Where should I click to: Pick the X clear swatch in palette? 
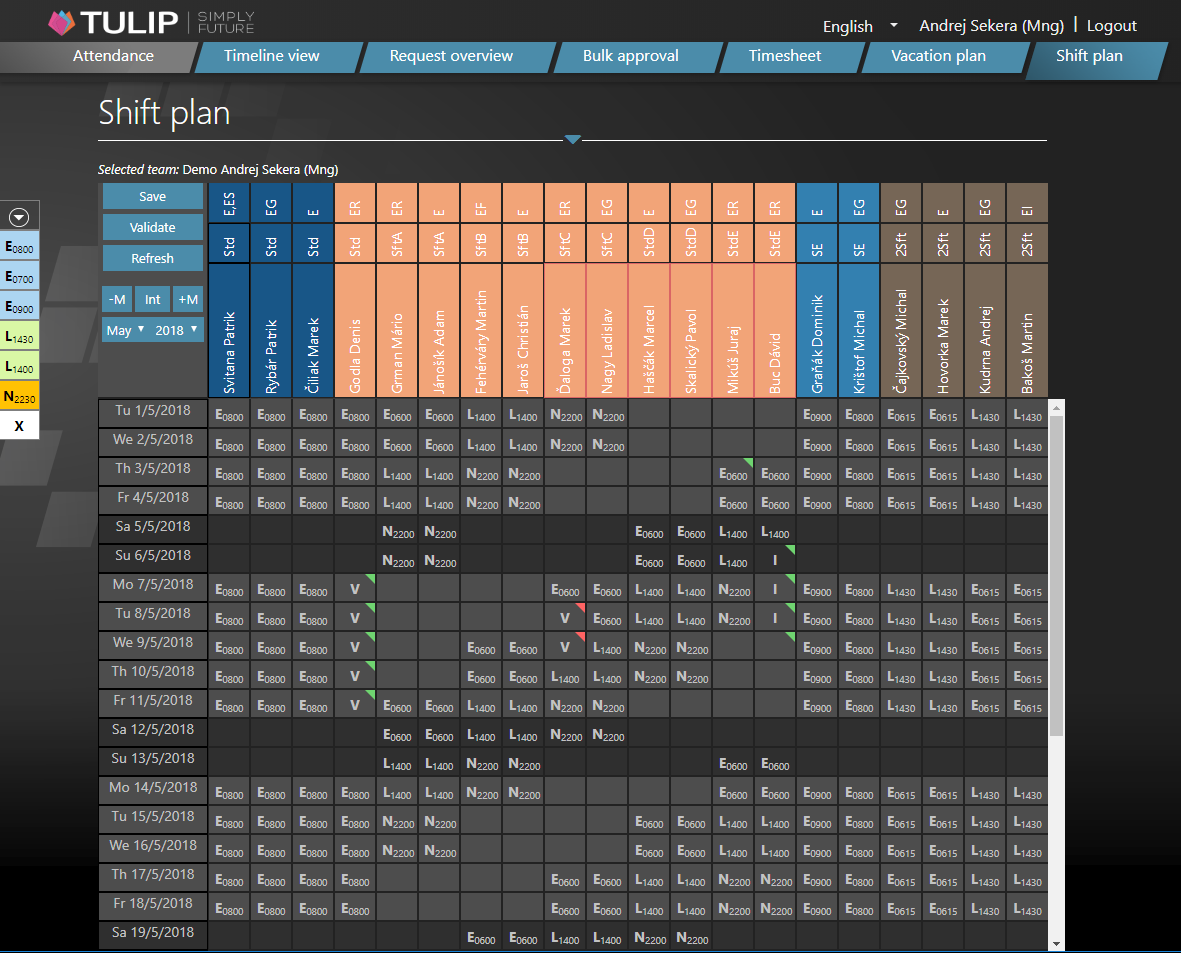(x=19, y=426)
